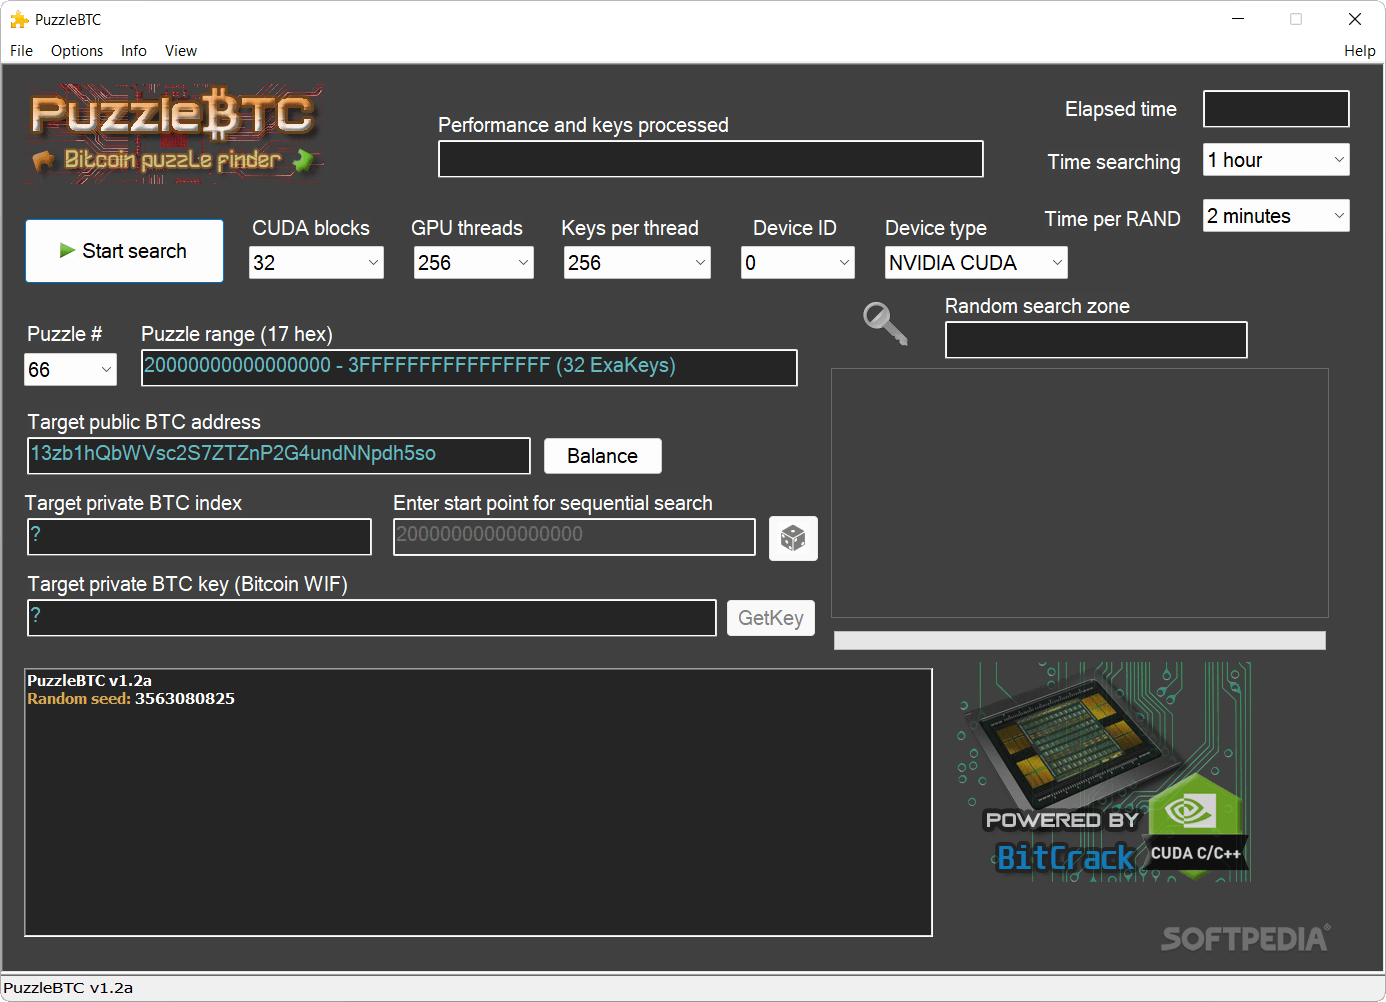
Task: Click the Random seed line in log
Action: [x=131, y=699]
